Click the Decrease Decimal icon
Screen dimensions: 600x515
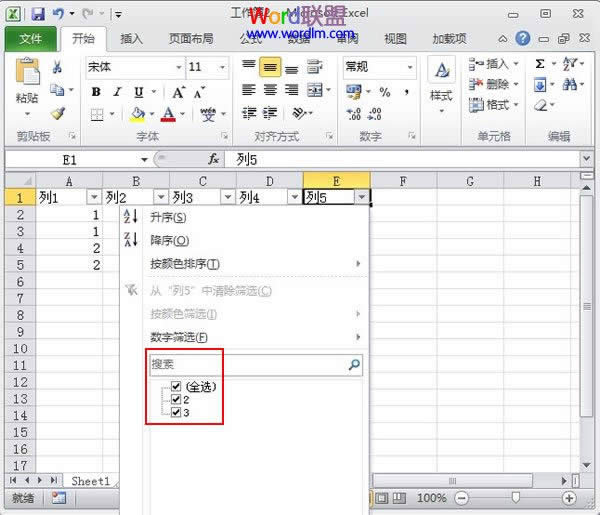point(374,114)
